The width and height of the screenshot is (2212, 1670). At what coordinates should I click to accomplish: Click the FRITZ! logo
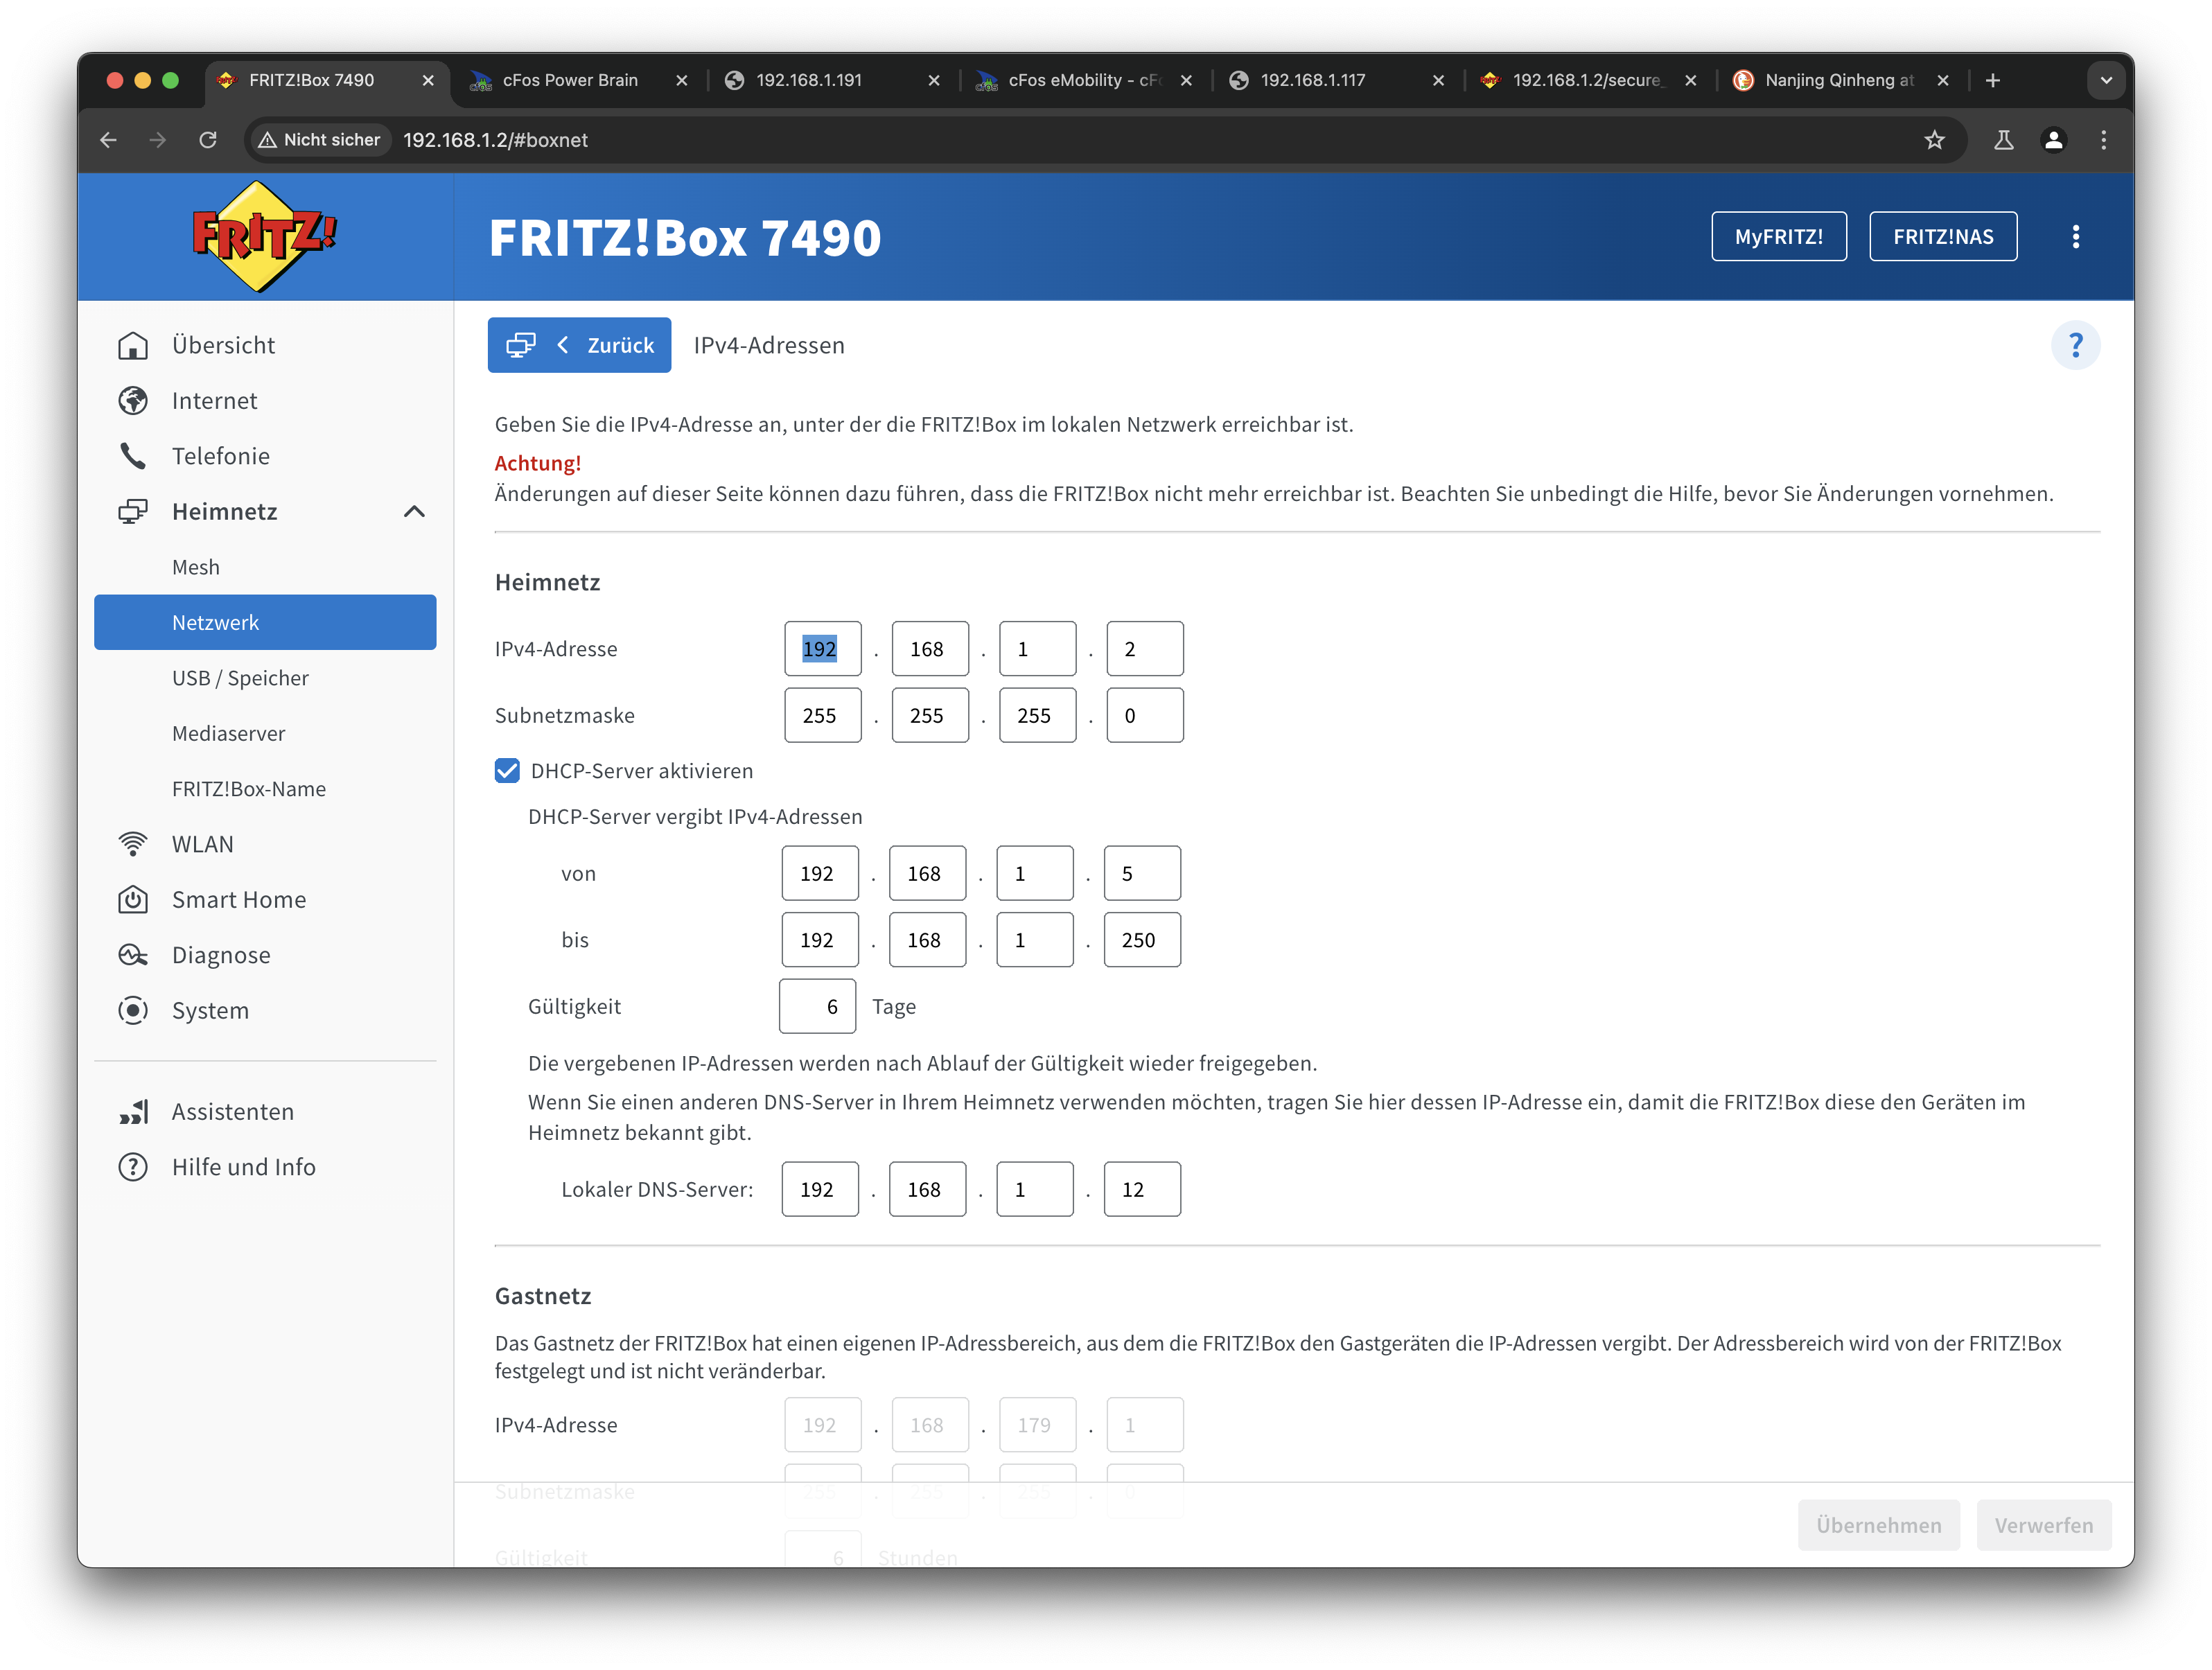(x=264, y=236)
